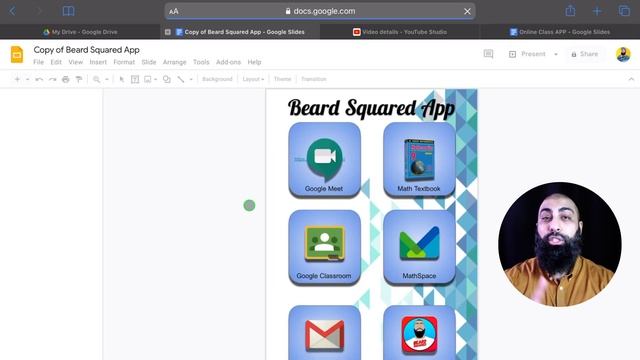Click the docs.google.com address field
Image resolution: width=640 pixels, height=360 pixels.
click(320, 11)
